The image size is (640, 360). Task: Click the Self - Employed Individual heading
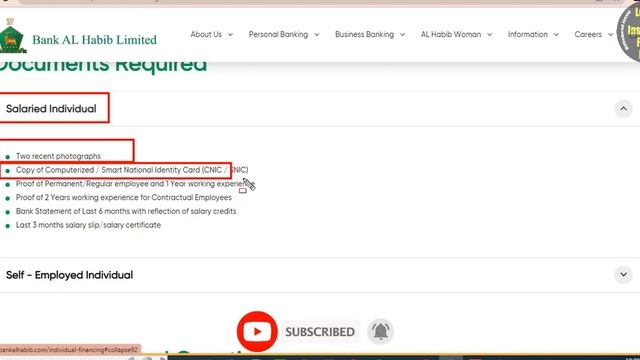69,275
